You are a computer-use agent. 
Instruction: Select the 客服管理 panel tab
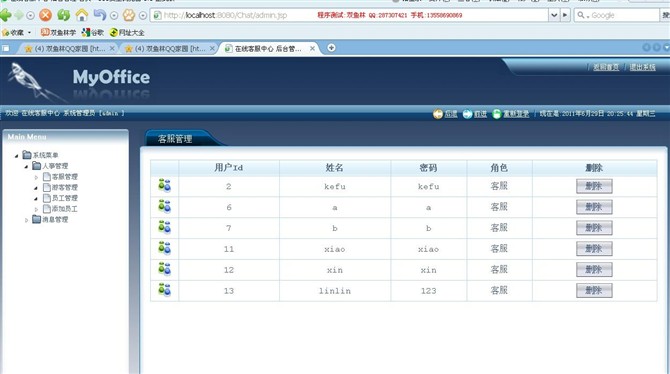[x=176, y=139]
